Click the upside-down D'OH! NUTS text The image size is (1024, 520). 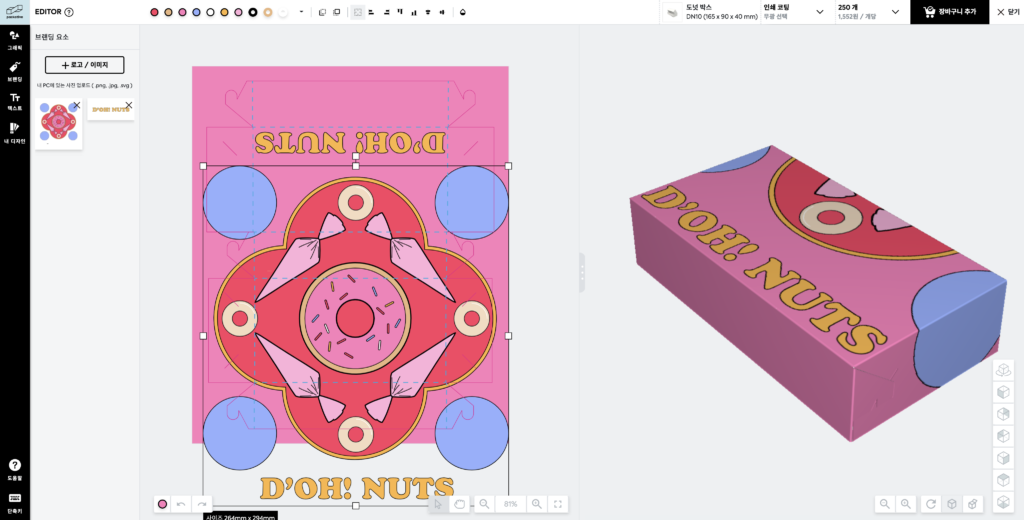[350, 143]
